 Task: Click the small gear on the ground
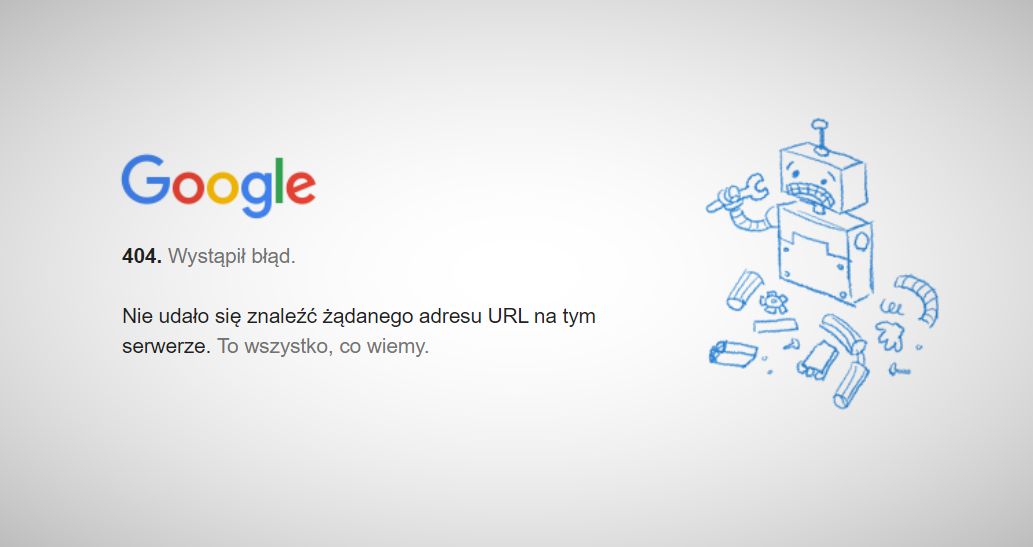[x=773, y=302]
